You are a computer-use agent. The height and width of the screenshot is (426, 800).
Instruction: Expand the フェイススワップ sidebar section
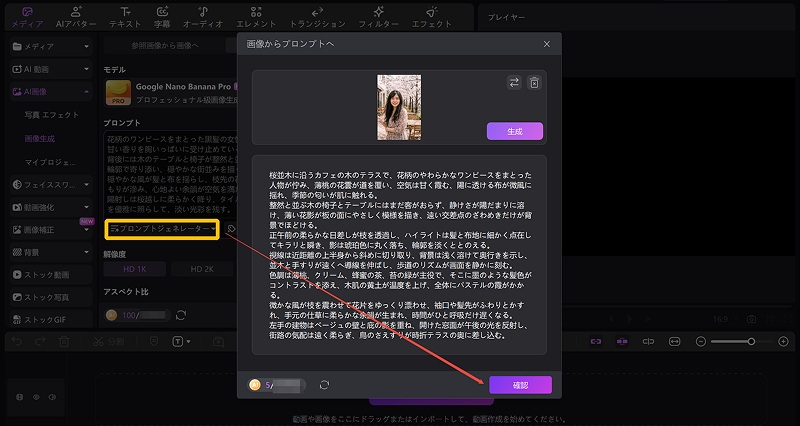[x=49, y=185]
